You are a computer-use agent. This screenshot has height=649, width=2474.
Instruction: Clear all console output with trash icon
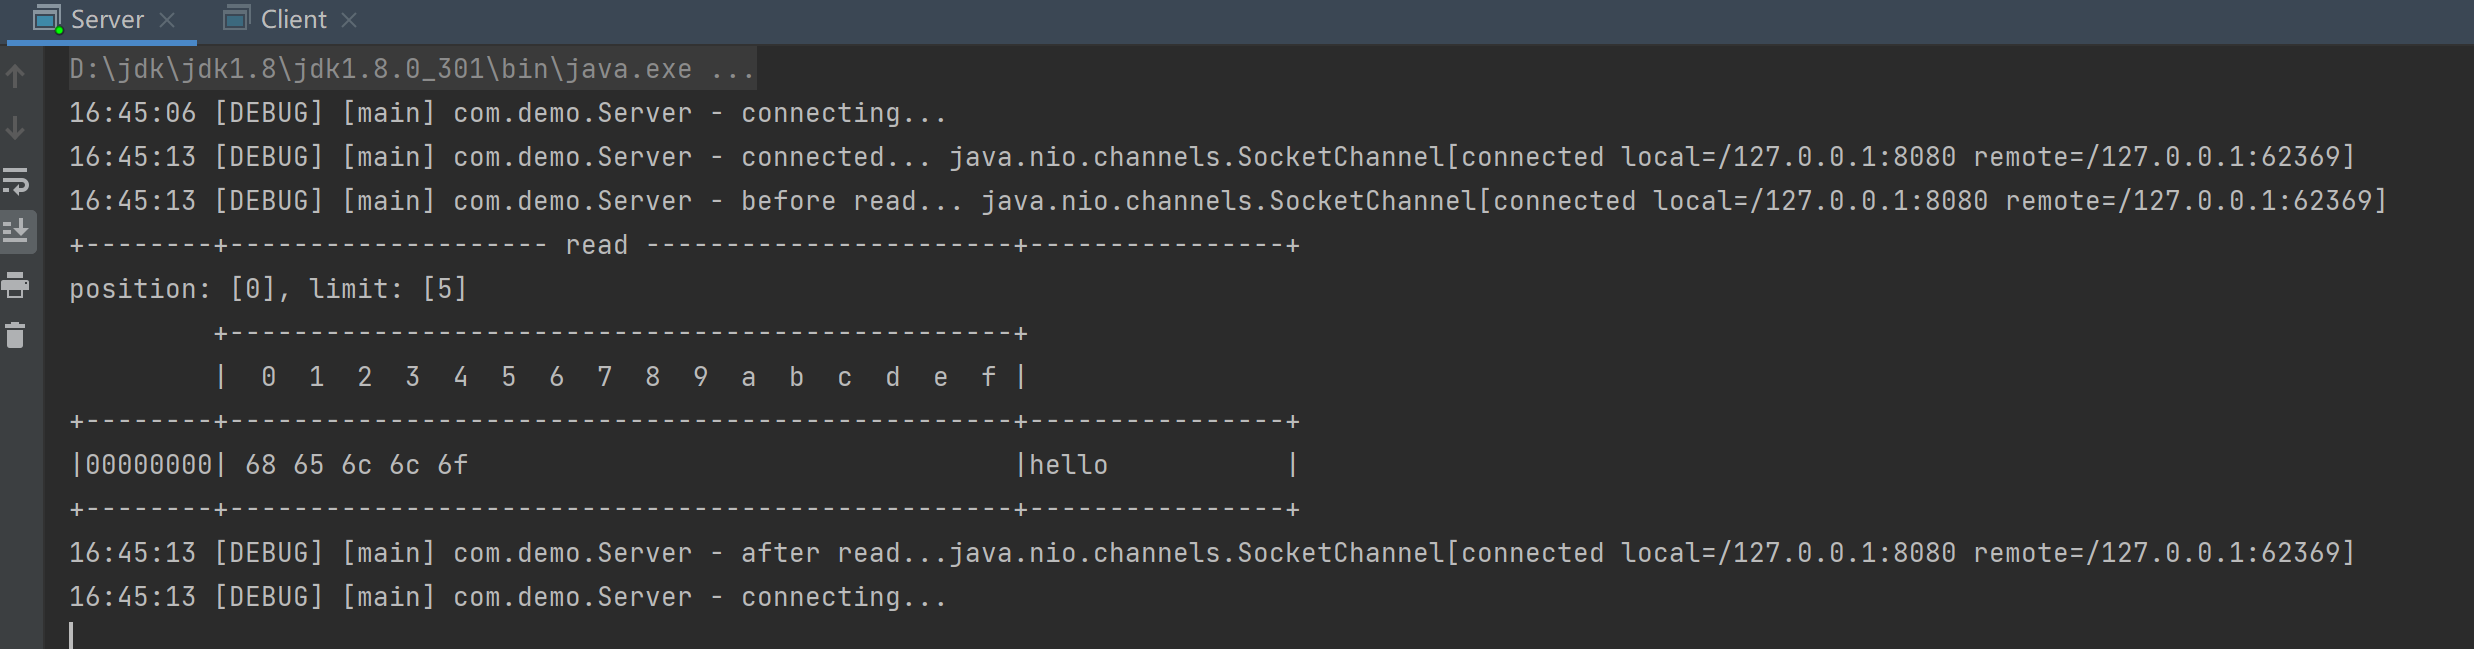(x=16, y=336)
